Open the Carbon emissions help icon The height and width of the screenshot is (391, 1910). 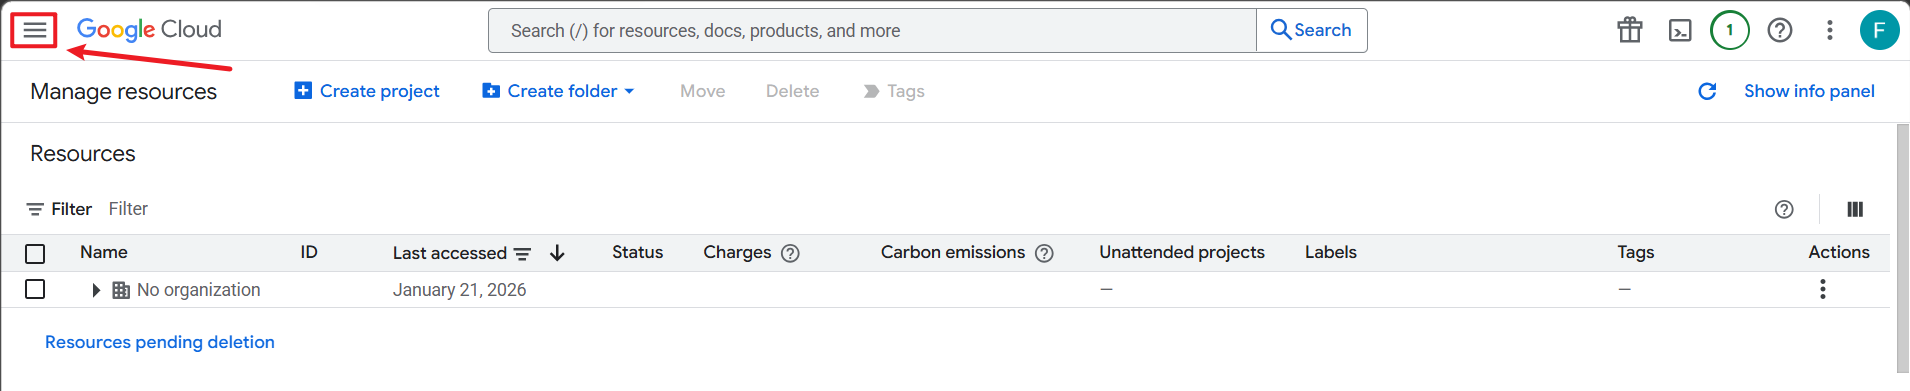click(x=1044, y=253)
